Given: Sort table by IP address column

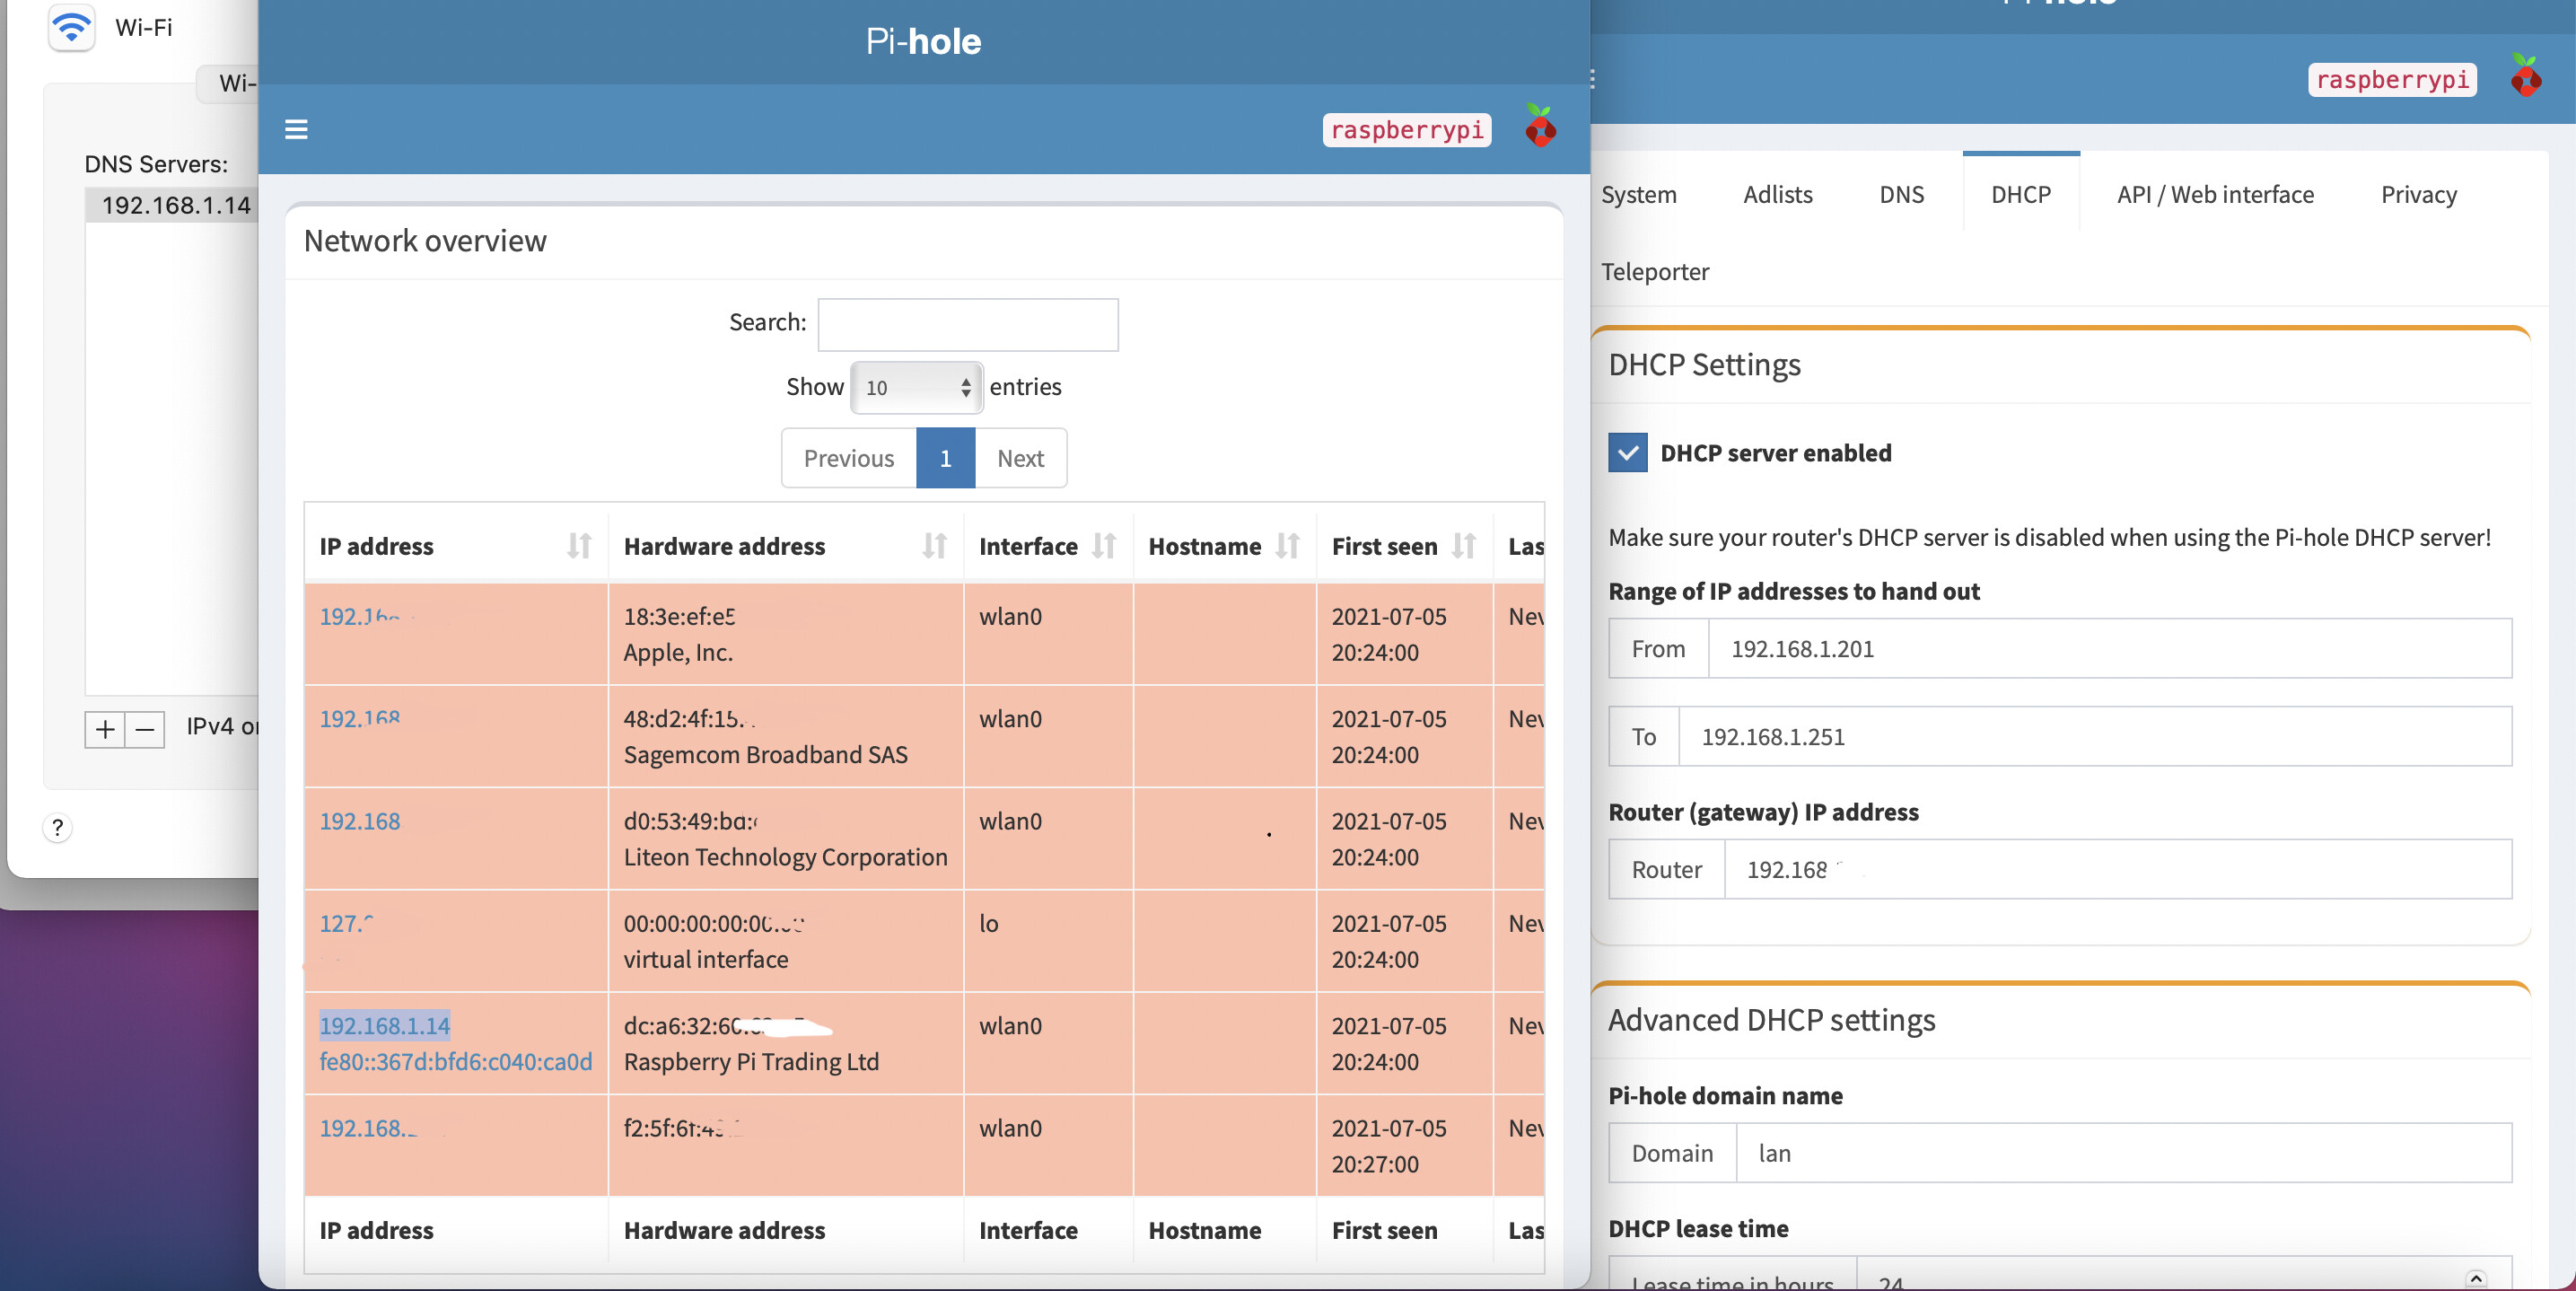Looking at the screenshot, I should 579,546.
